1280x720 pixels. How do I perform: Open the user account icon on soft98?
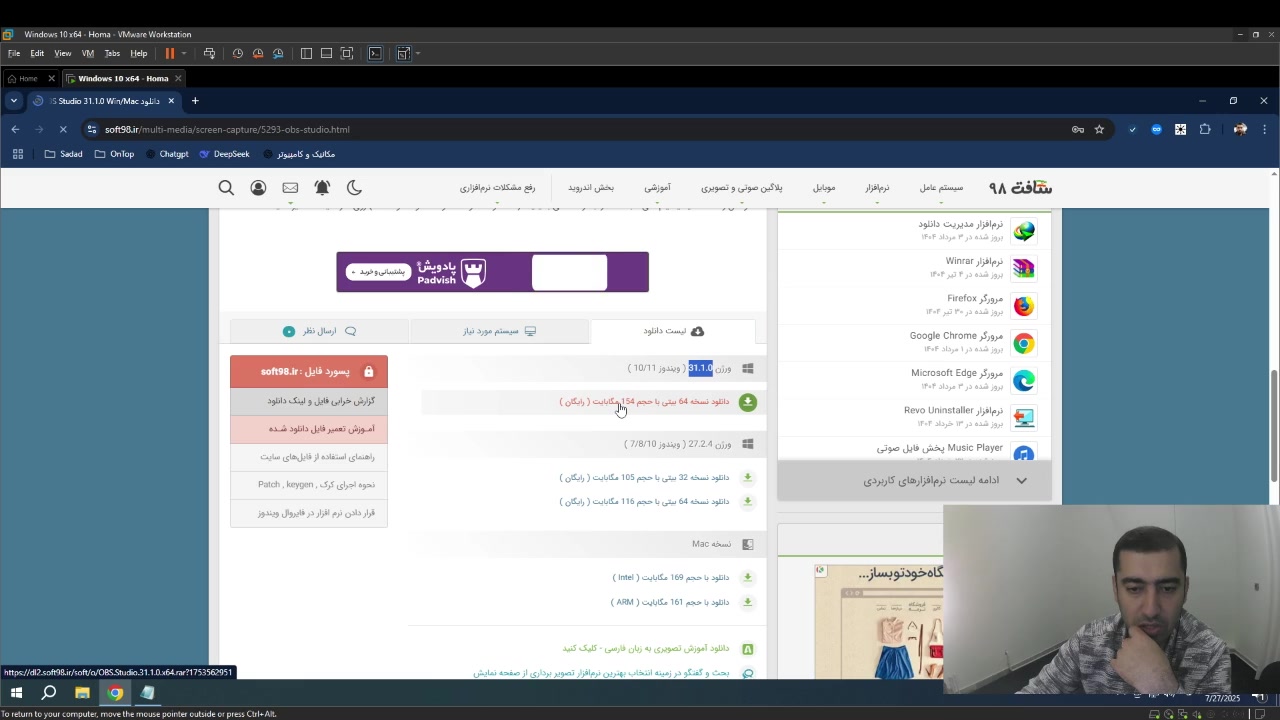pos(258,188)
